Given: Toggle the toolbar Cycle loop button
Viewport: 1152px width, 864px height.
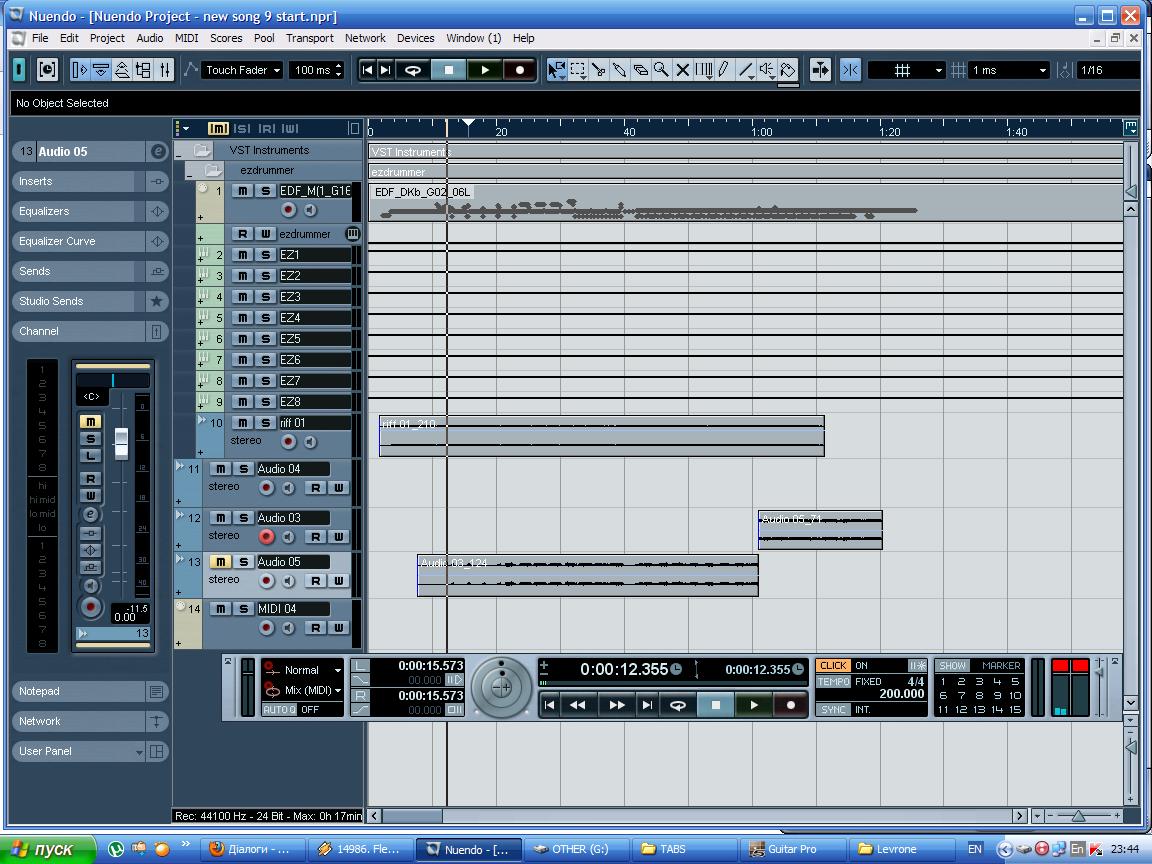Looking at the screenshot, I should pyautogui.click(x=413, y=70).
